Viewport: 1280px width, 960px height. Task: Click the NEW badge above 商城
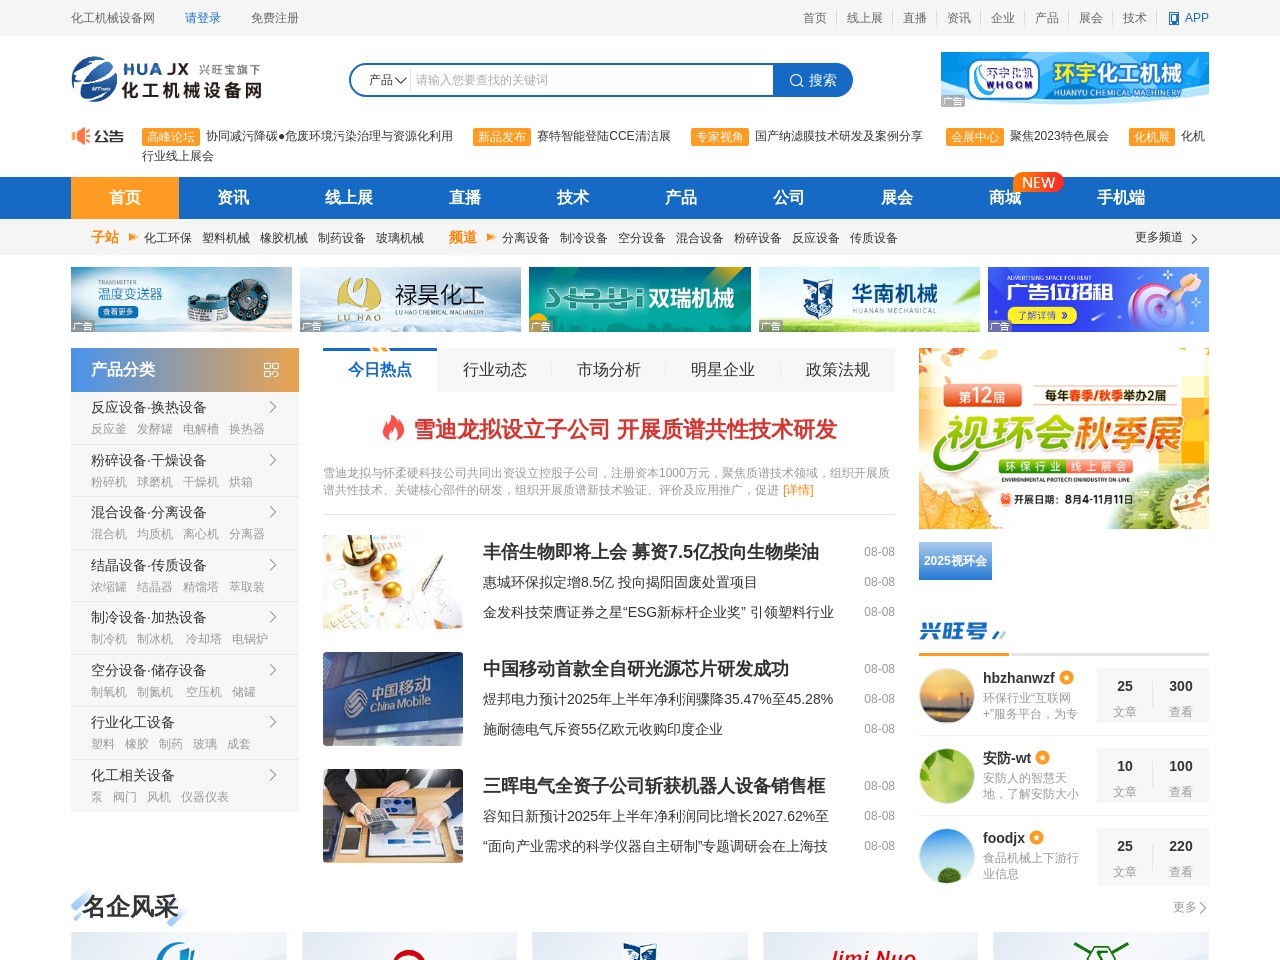click(1039, 182)
